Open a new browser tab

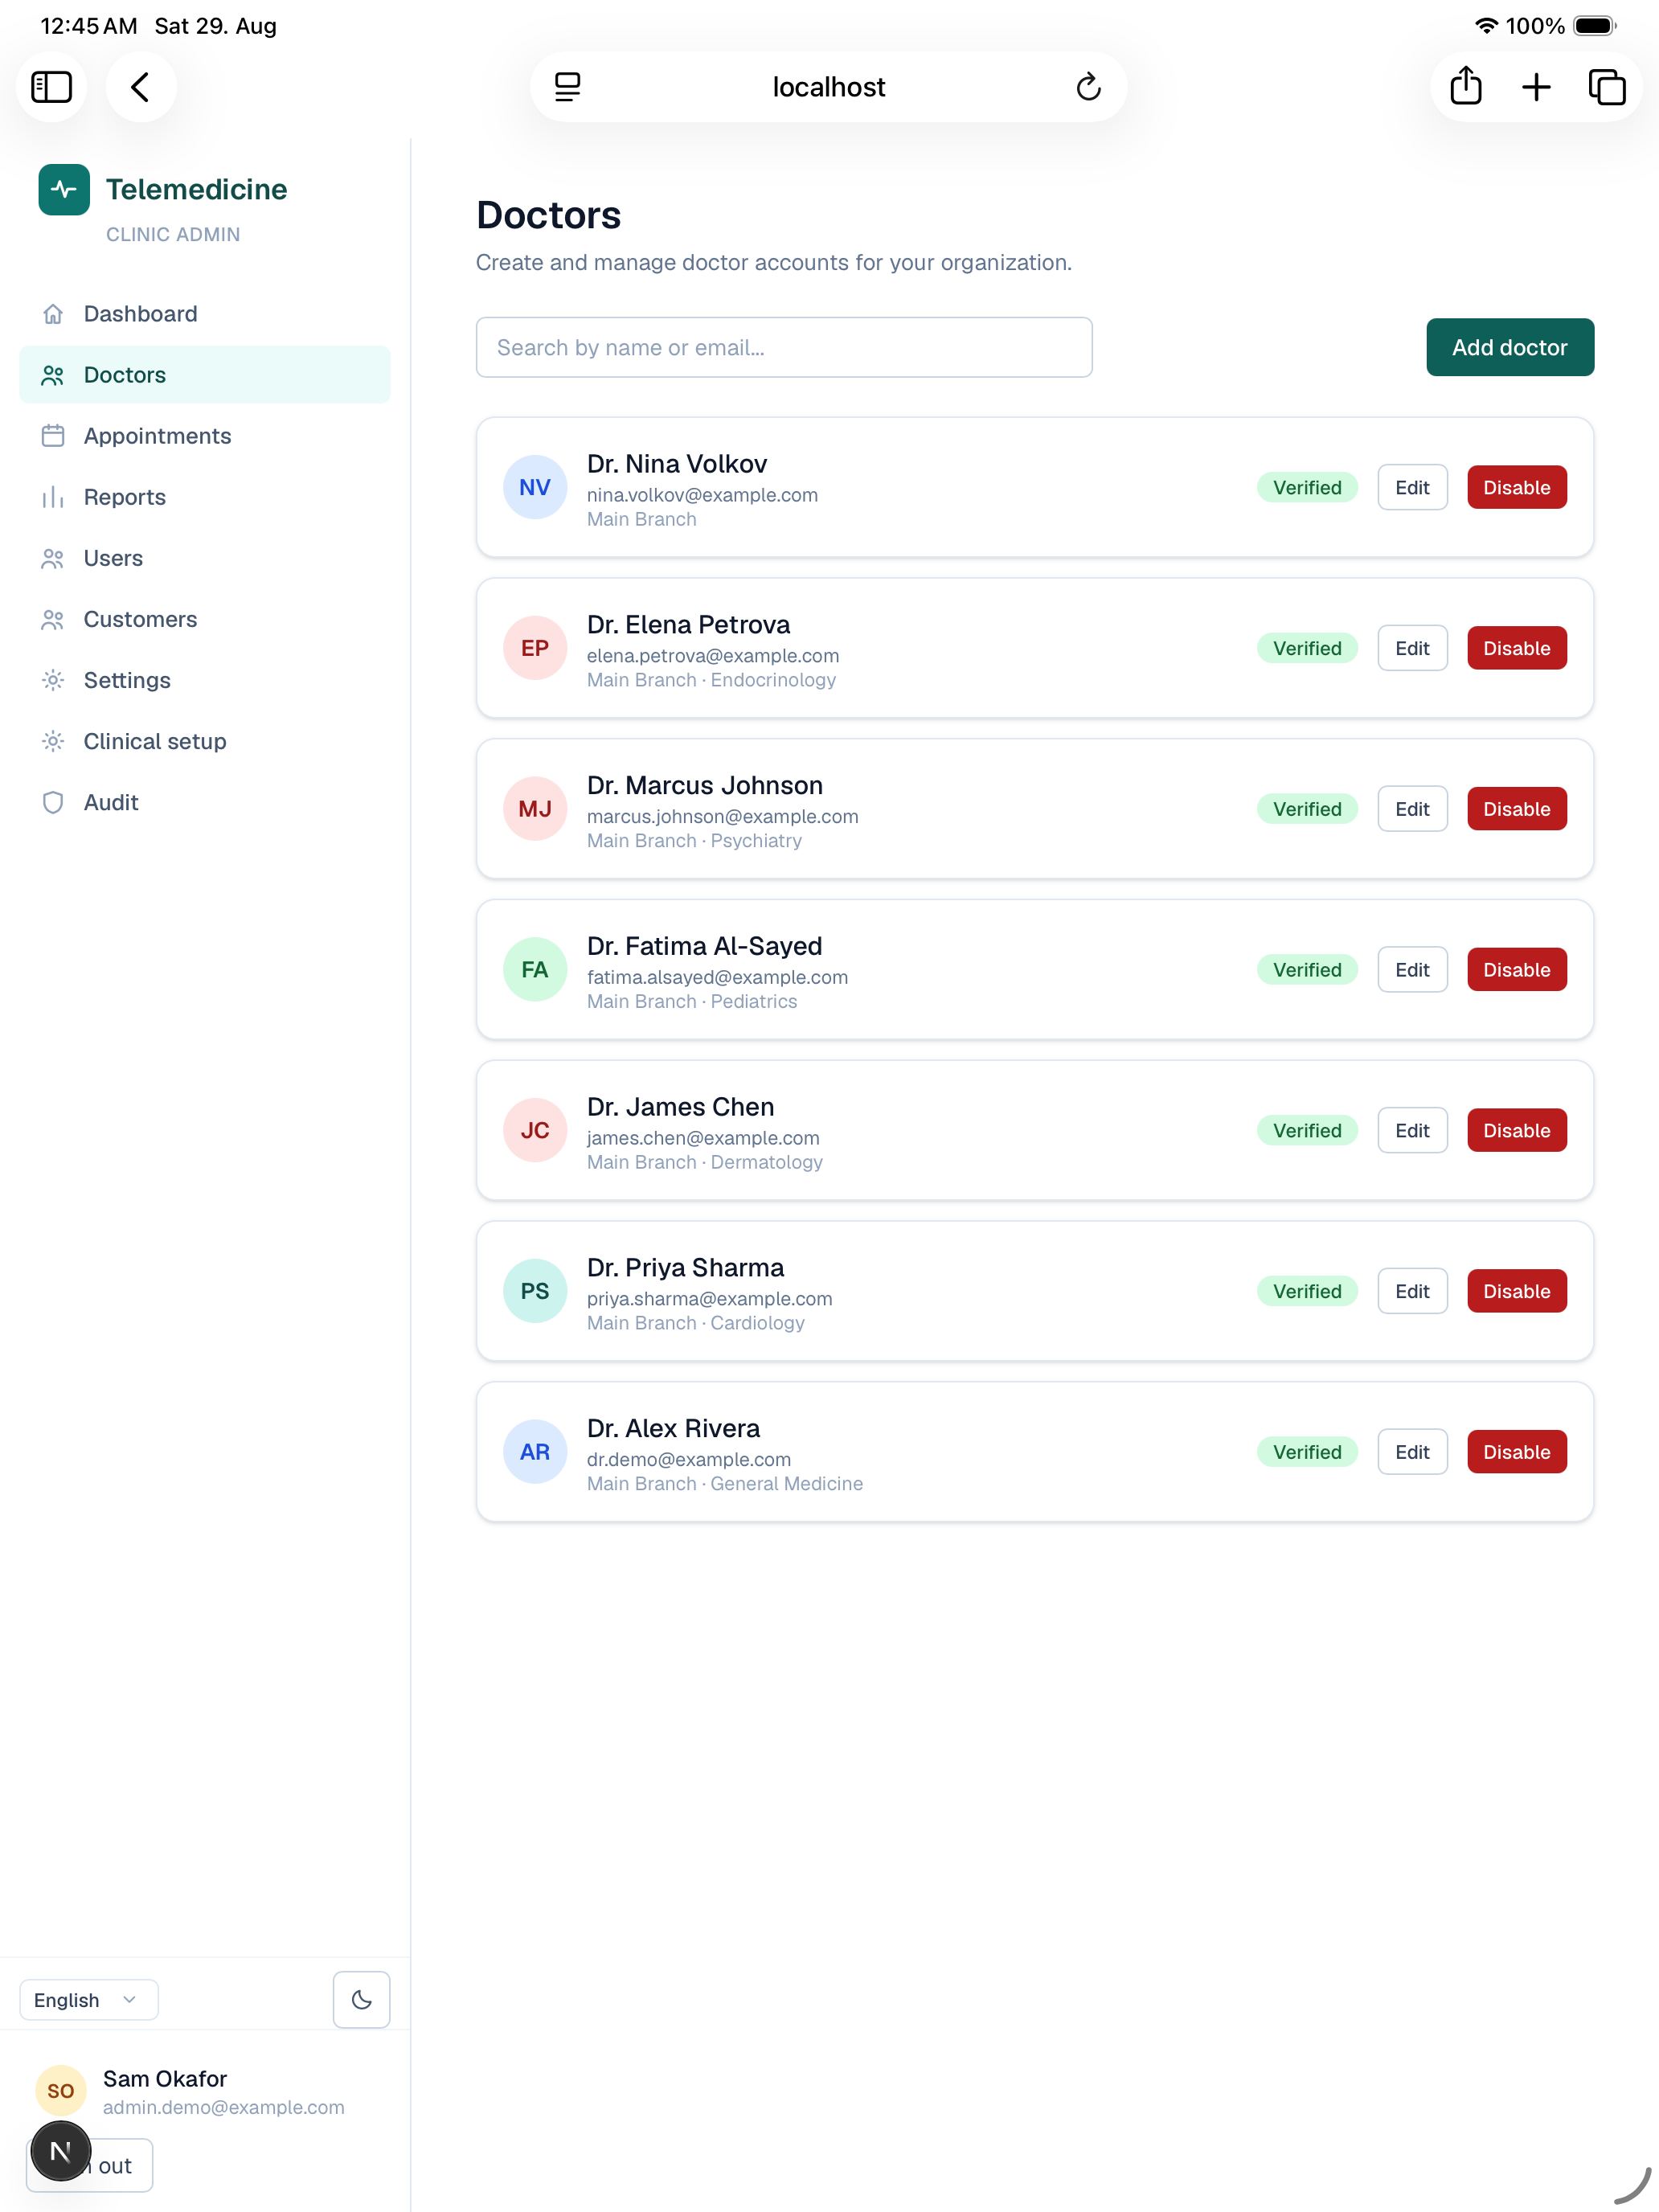(1536, 87)
